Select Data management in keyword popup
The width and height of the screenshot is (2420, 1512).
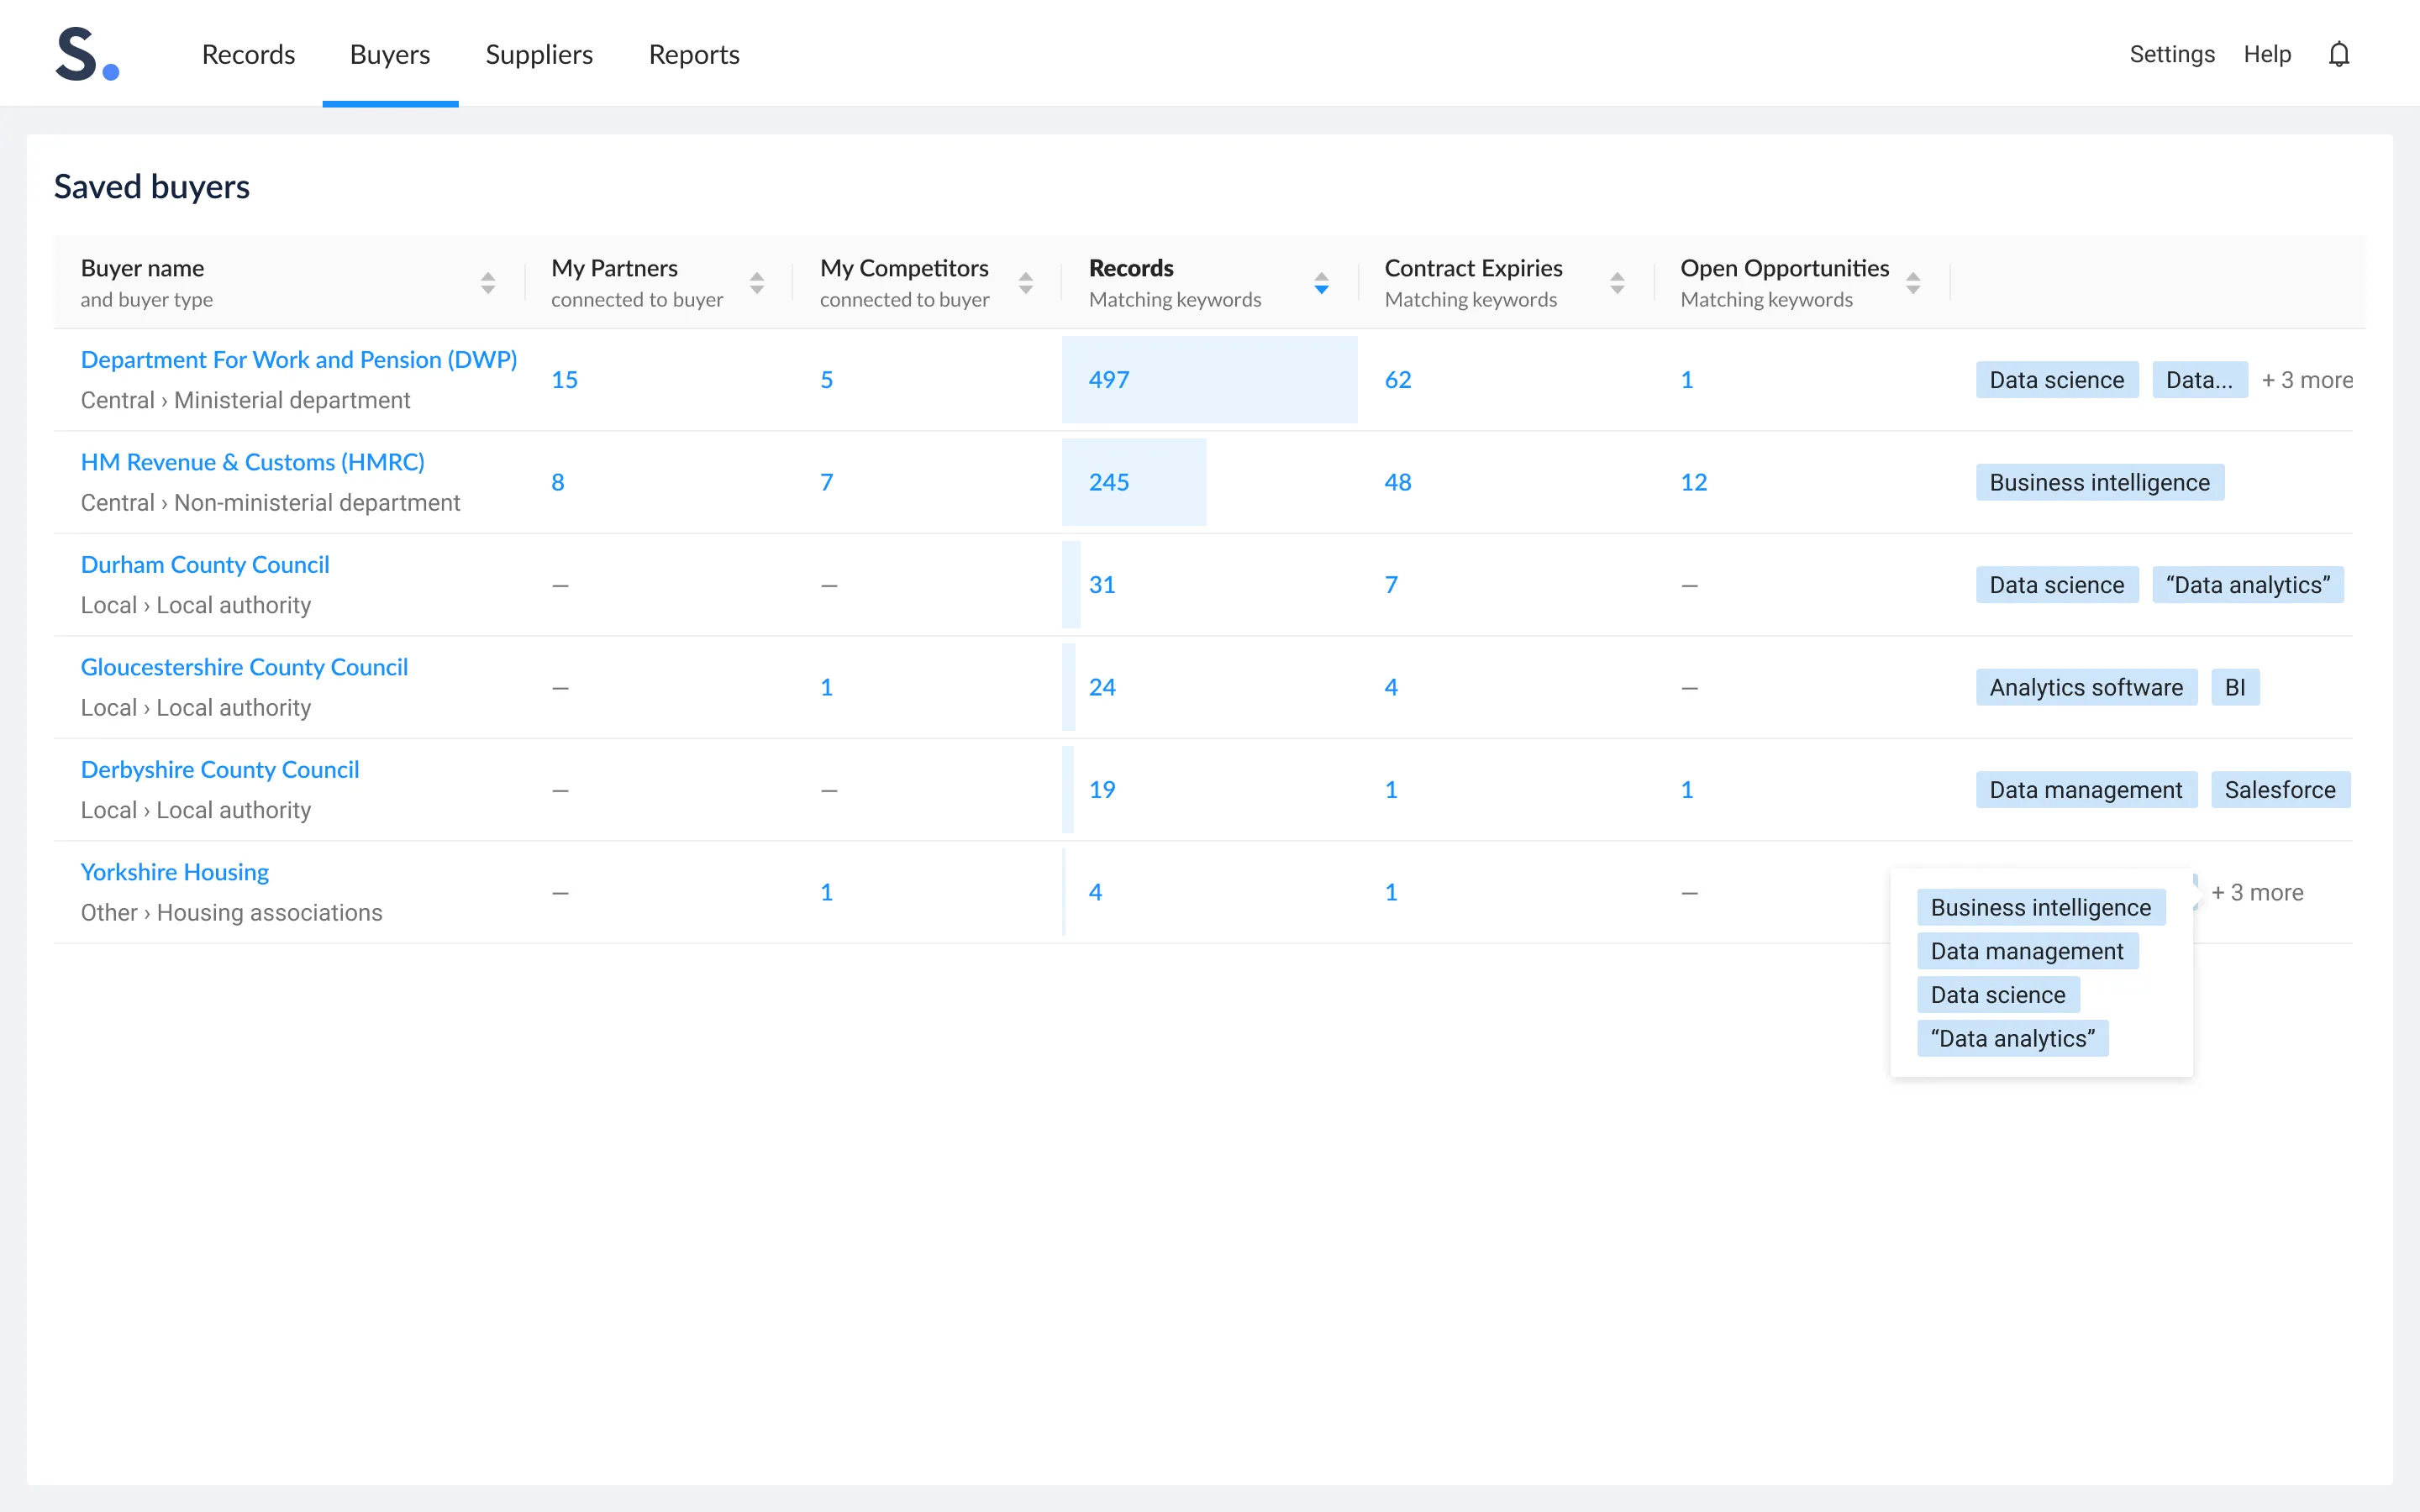point(2027,951)
